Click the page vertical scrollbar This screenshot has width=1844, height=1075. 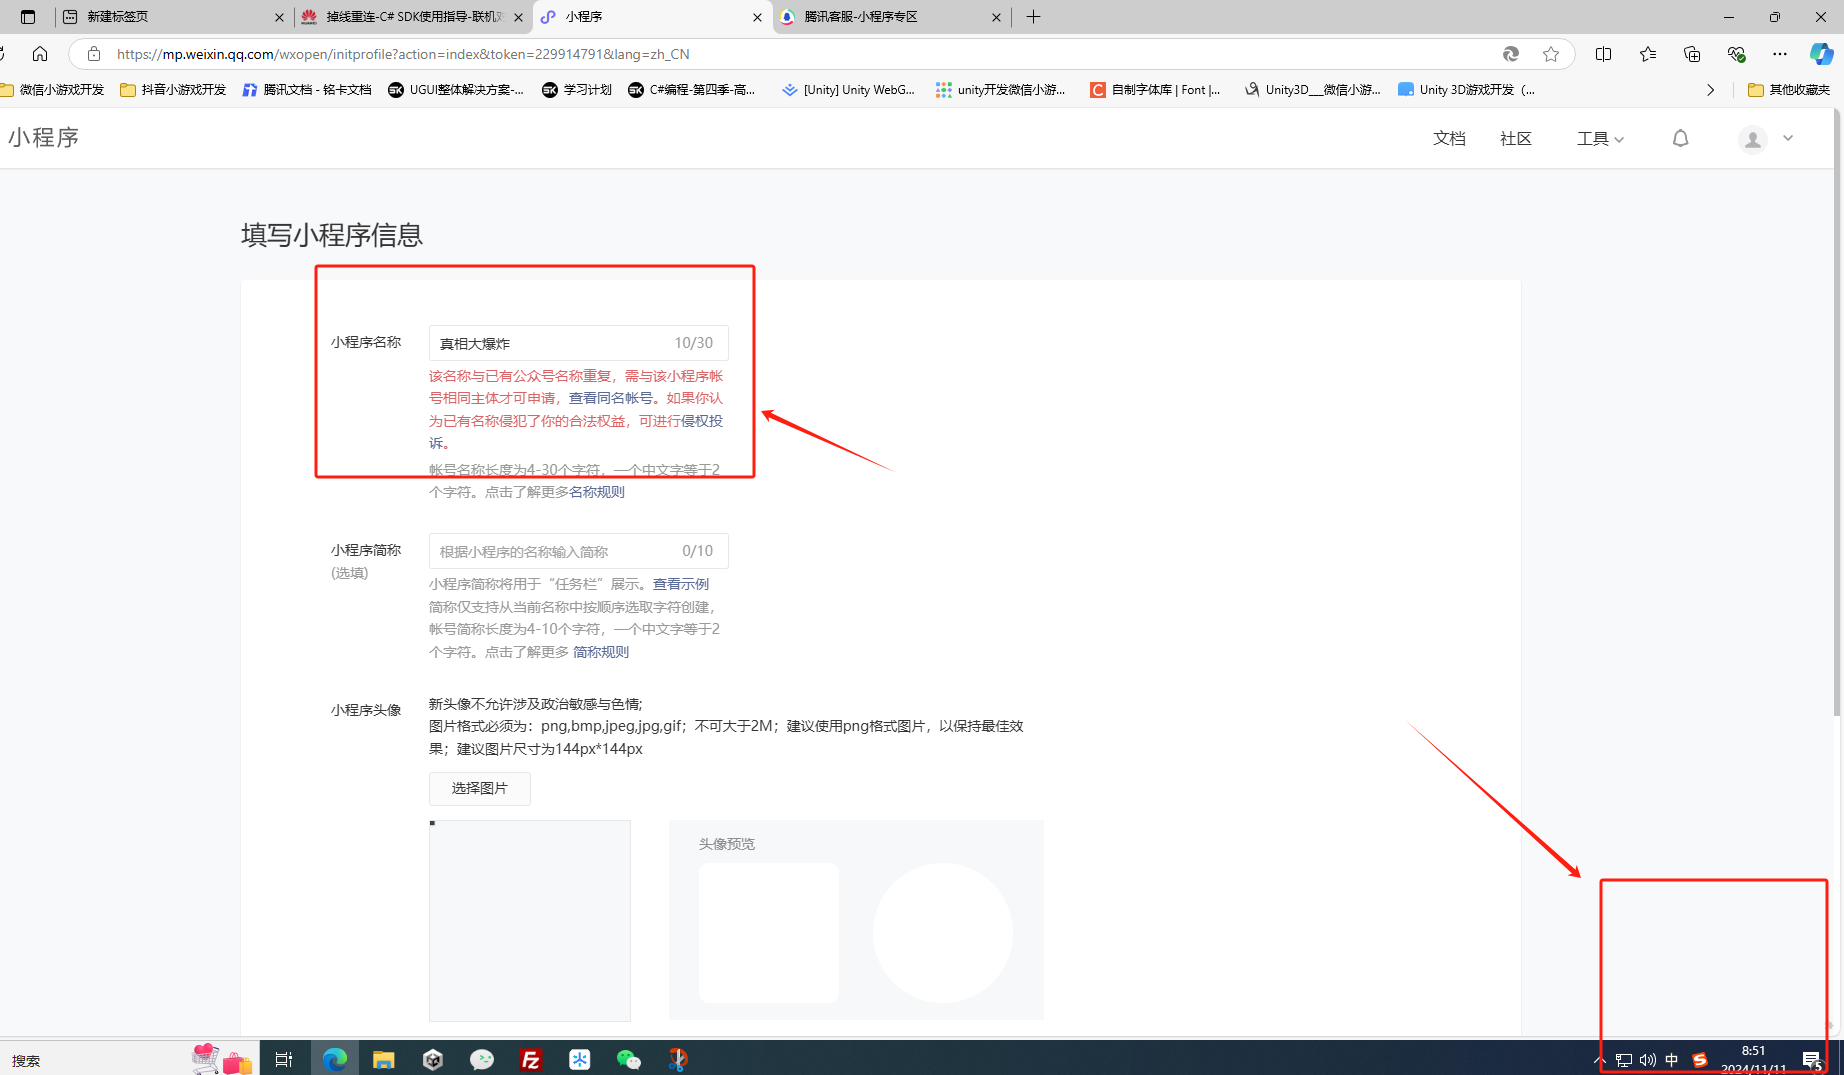(x=1837, y=412)
